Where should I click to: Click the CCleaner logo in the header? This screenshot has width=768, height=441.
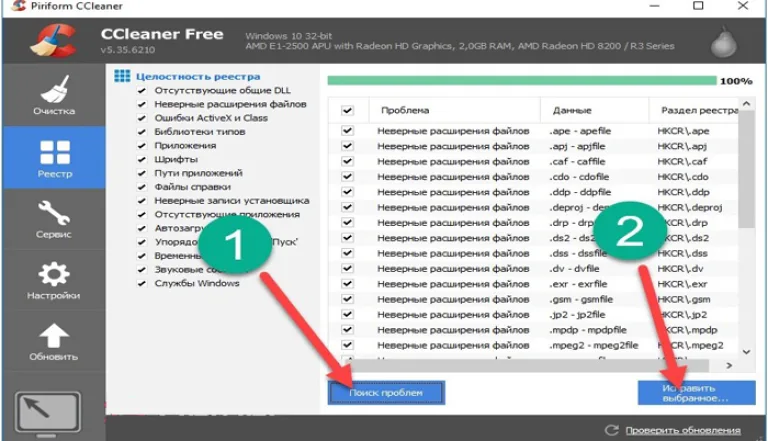click(53, 41)
